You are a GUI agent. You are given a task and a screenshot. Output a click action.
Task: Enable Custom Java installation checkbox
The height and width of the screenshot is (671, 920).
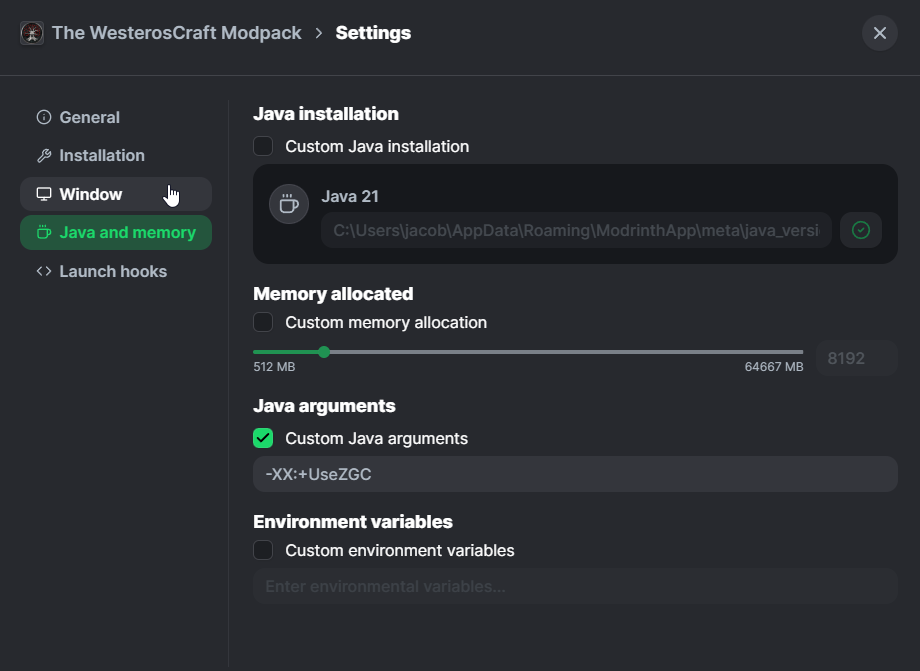click(x=263, y=146)
